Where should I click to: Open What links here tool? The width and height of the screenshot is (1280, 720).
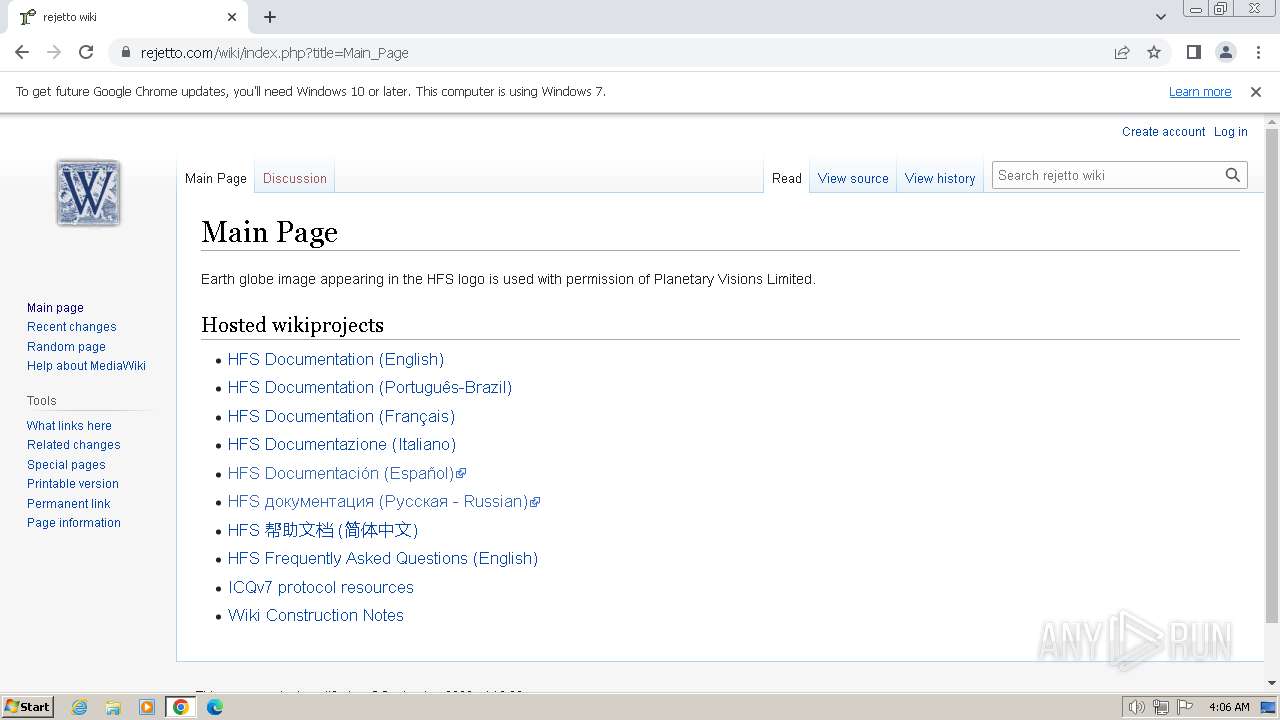69,426
